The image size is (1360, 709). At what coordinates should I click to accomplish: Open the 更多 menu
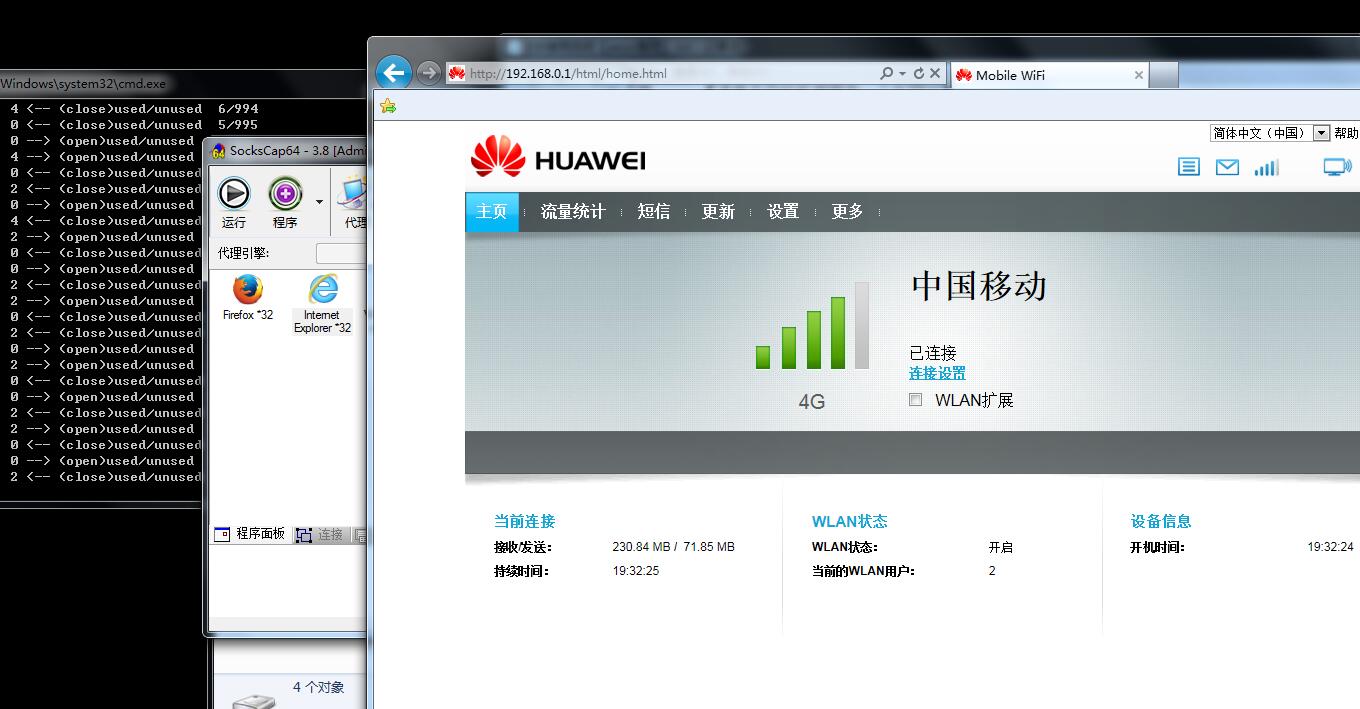[847, 211]
